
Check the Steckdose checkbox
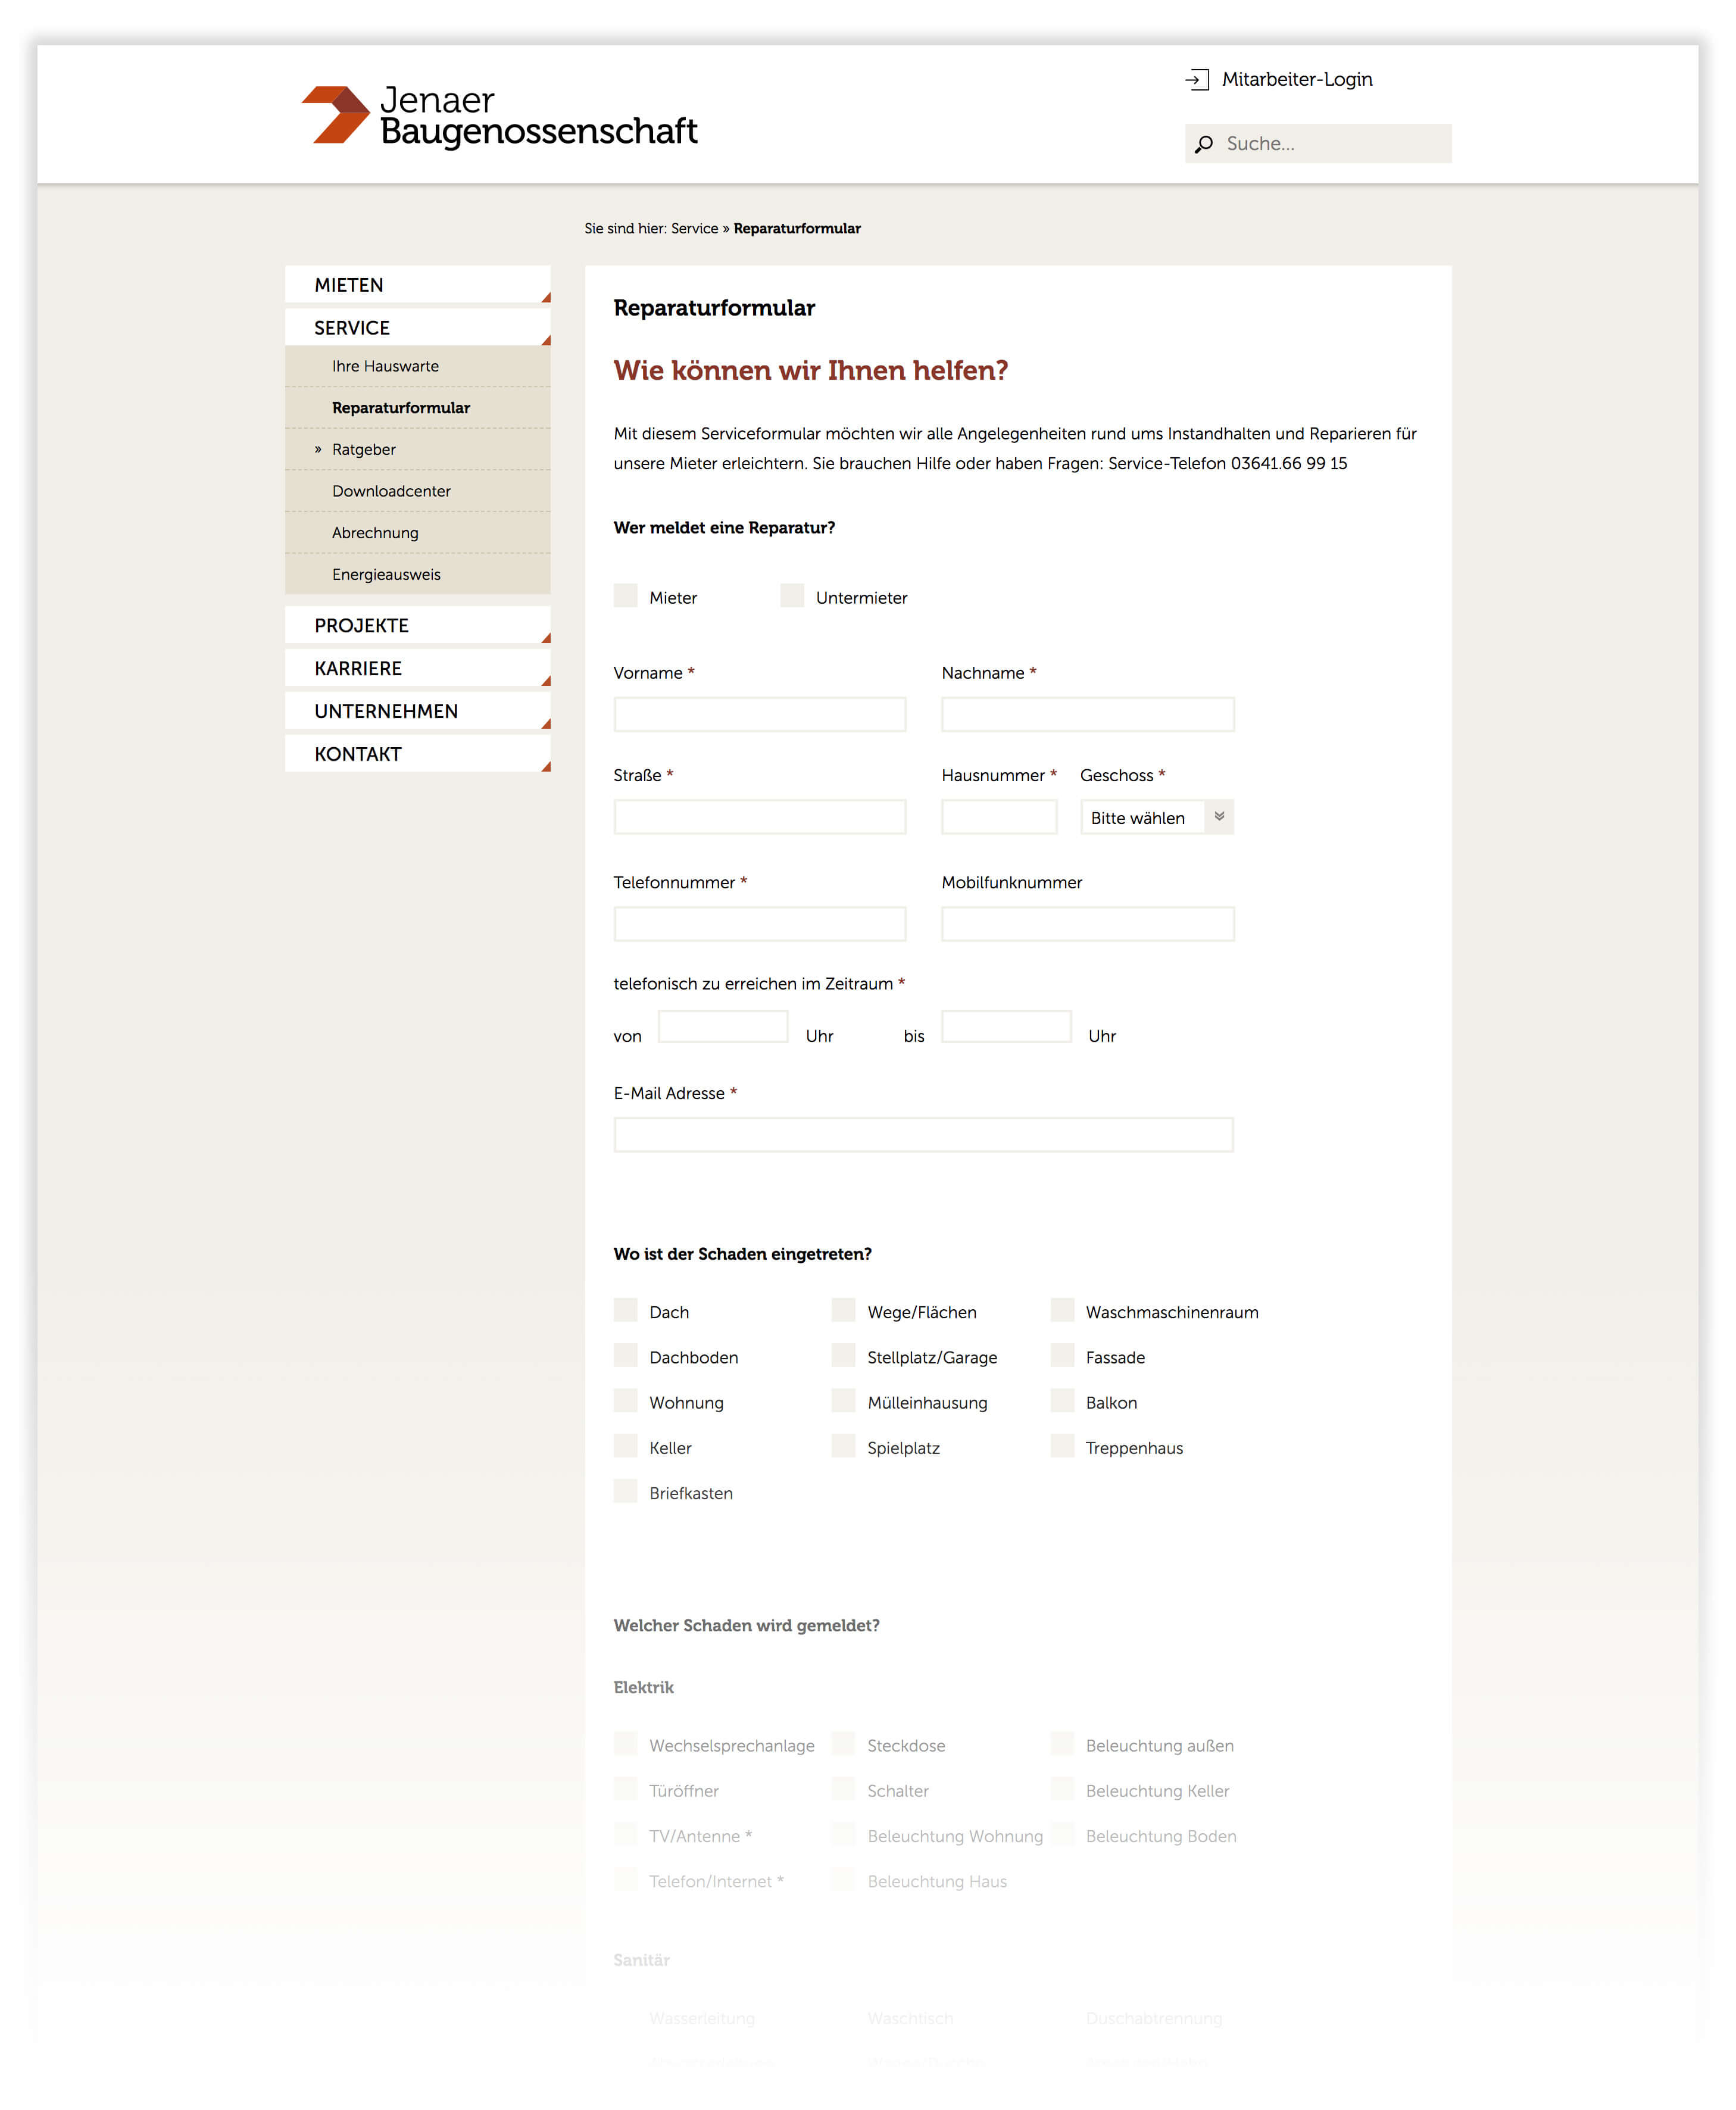844,1743
